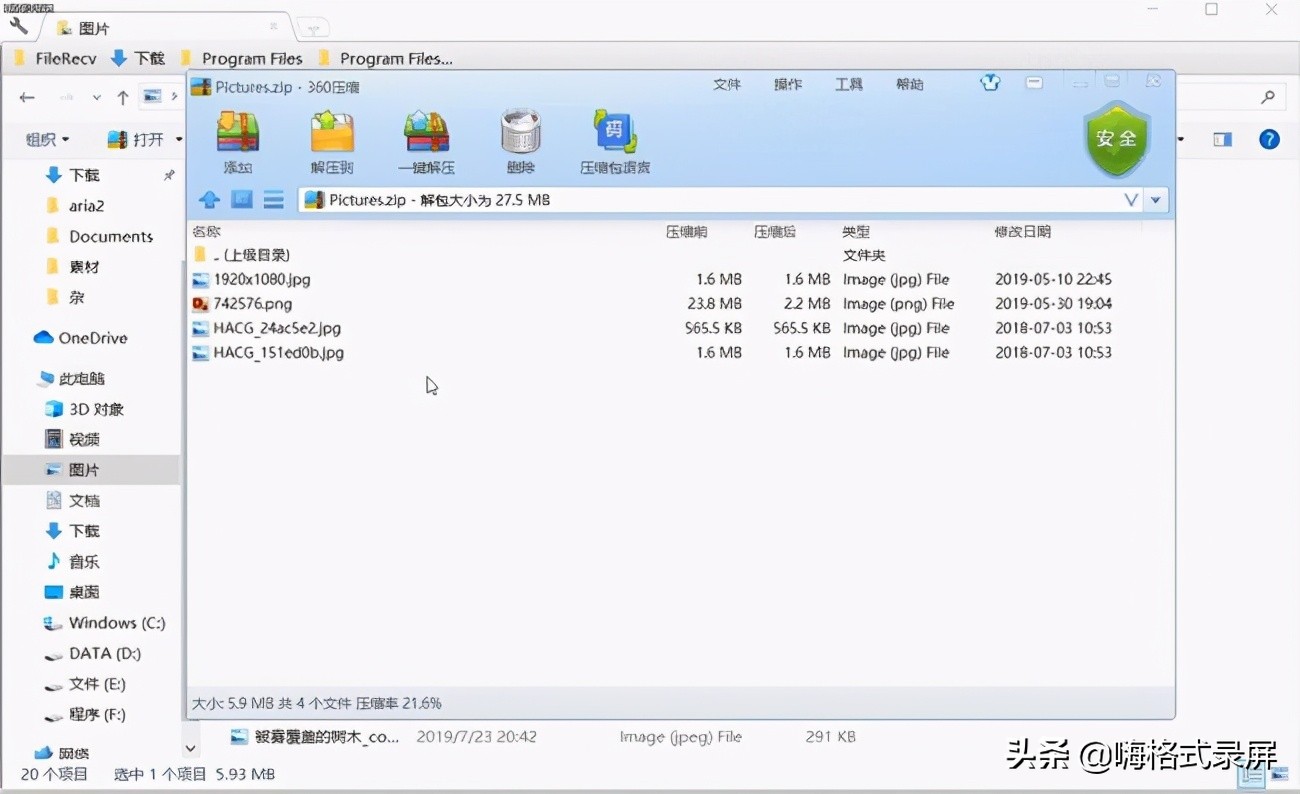The width and height of the screenshot is (1300, 794).
Task: Select OneDrive in the Explorer sidebar
Action: (x=81, y=338)
